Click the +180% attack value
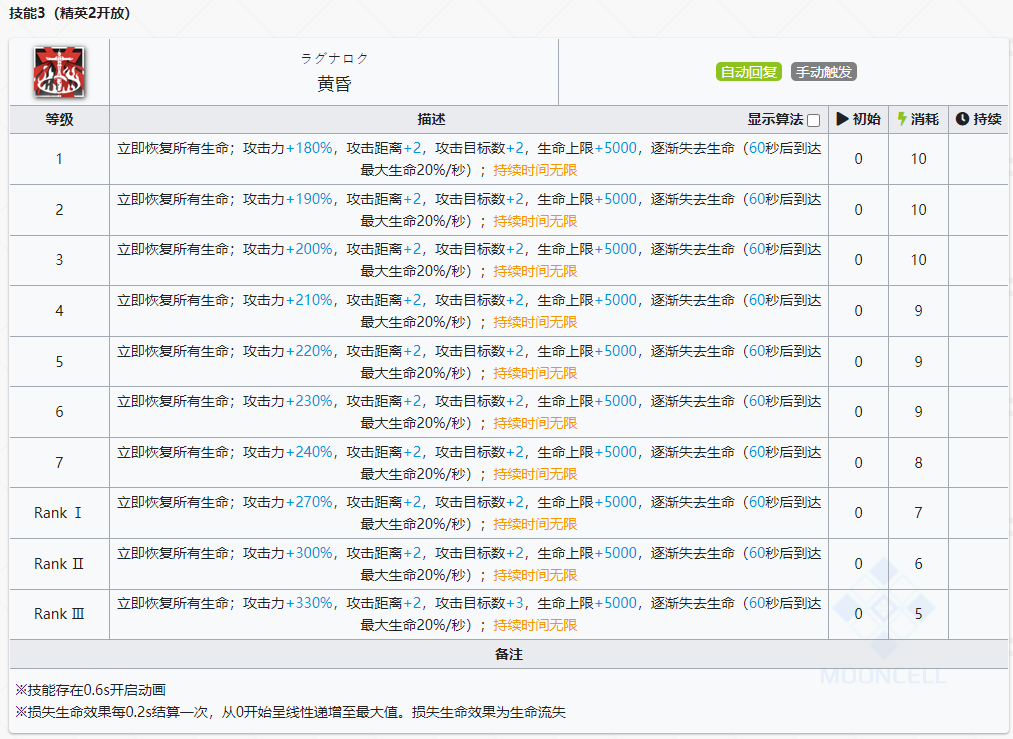 coord(309,148)
